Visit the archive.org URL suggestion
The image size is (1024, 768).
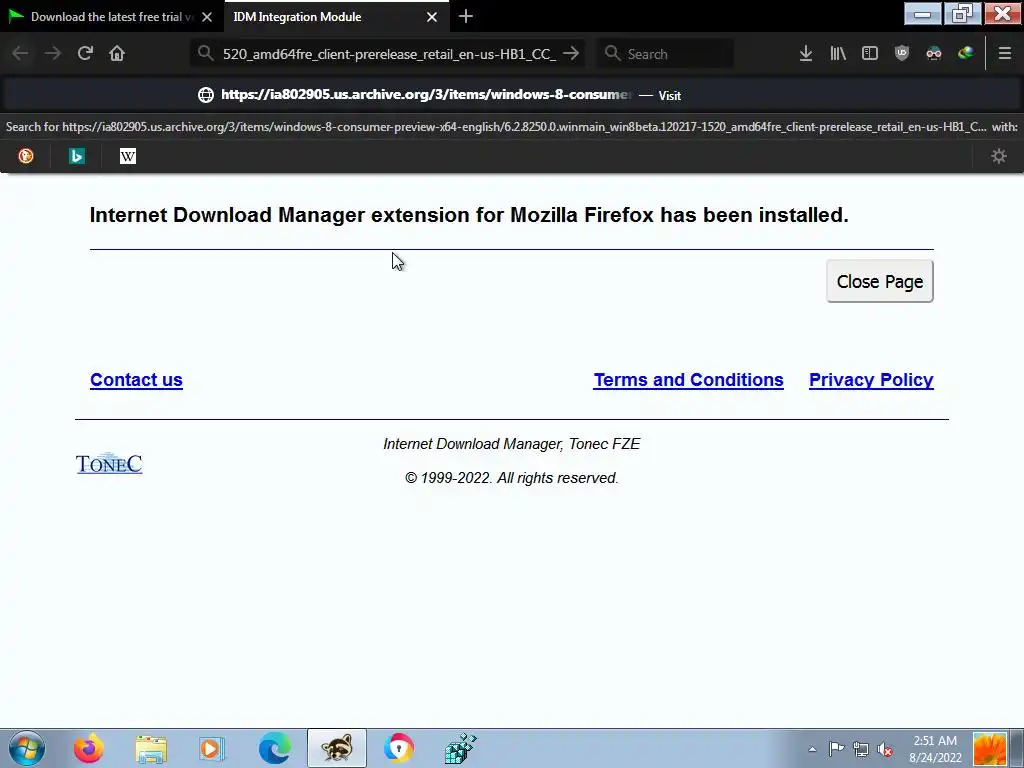pyautogui.click(x=512, y=95)
